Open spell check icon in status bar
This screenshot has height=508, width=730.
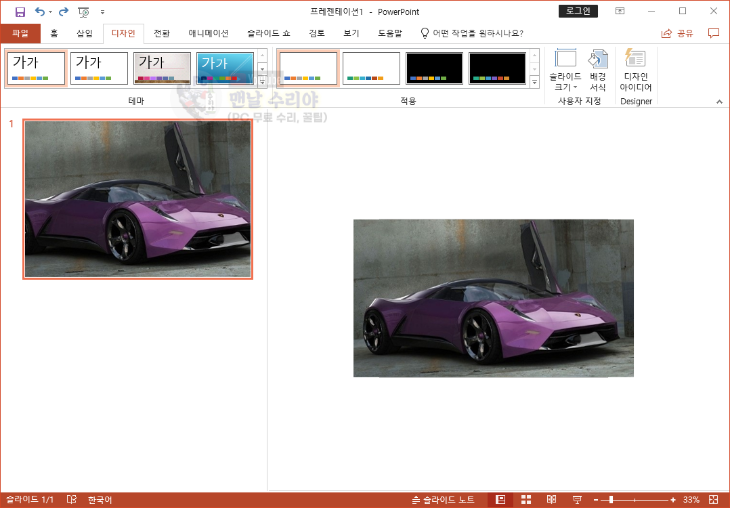pyautogui.click(x=72, y=500)
